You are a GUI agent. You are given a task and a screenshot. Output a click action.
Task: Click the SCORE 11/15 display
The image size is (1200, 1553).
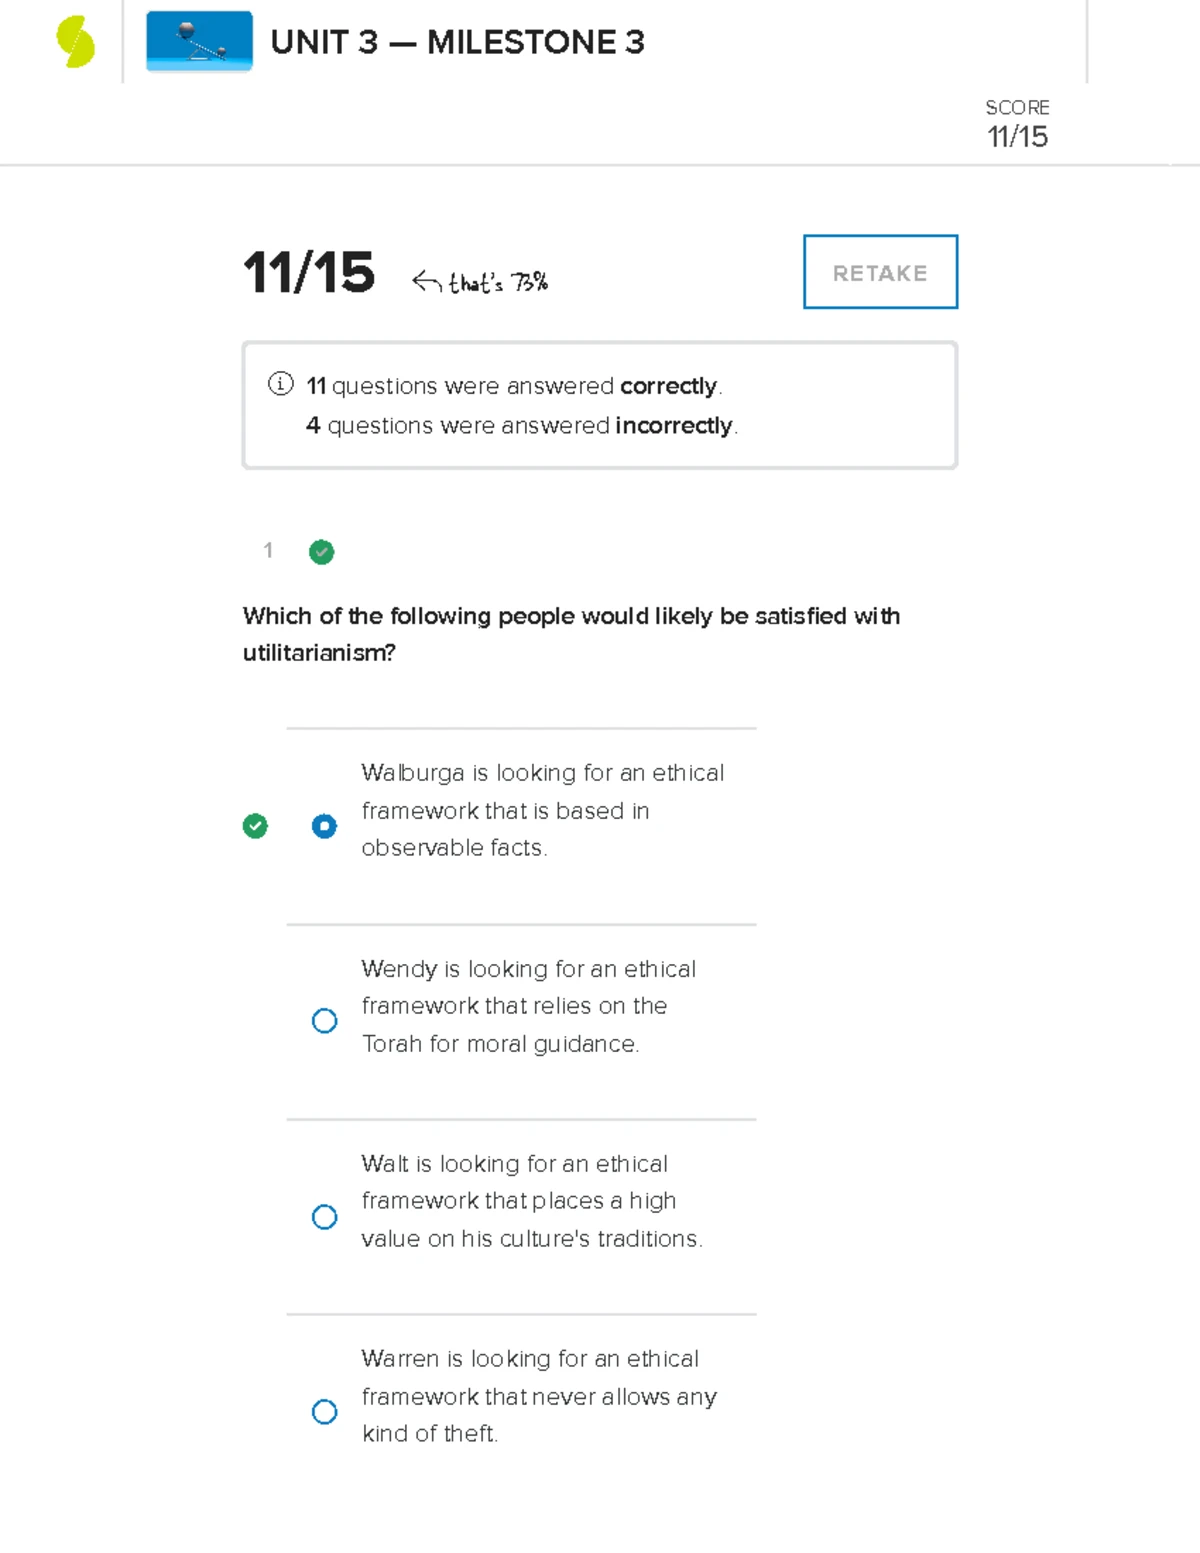coord(1017,122)
